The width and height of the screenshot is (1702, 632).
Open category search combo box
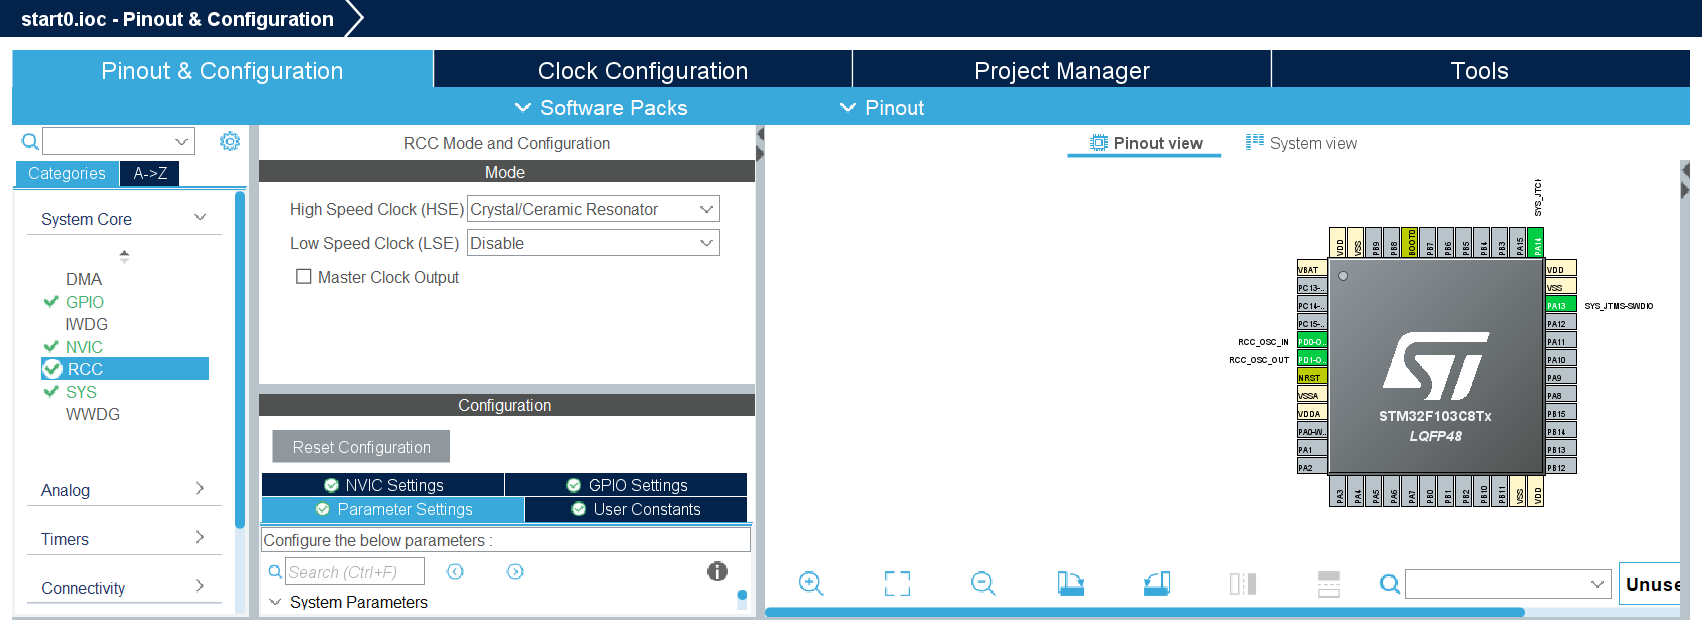pos(118,141)
